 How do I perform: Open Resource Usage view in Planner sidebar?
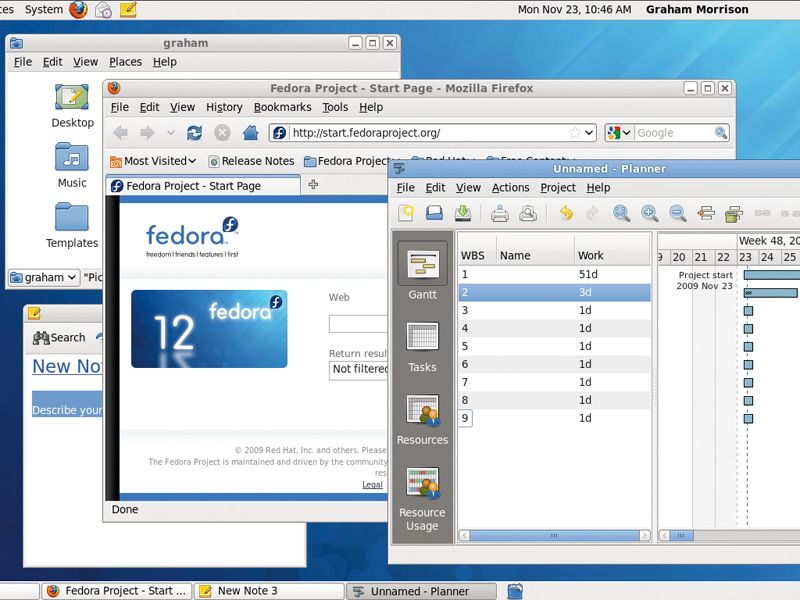coord(422,499)
